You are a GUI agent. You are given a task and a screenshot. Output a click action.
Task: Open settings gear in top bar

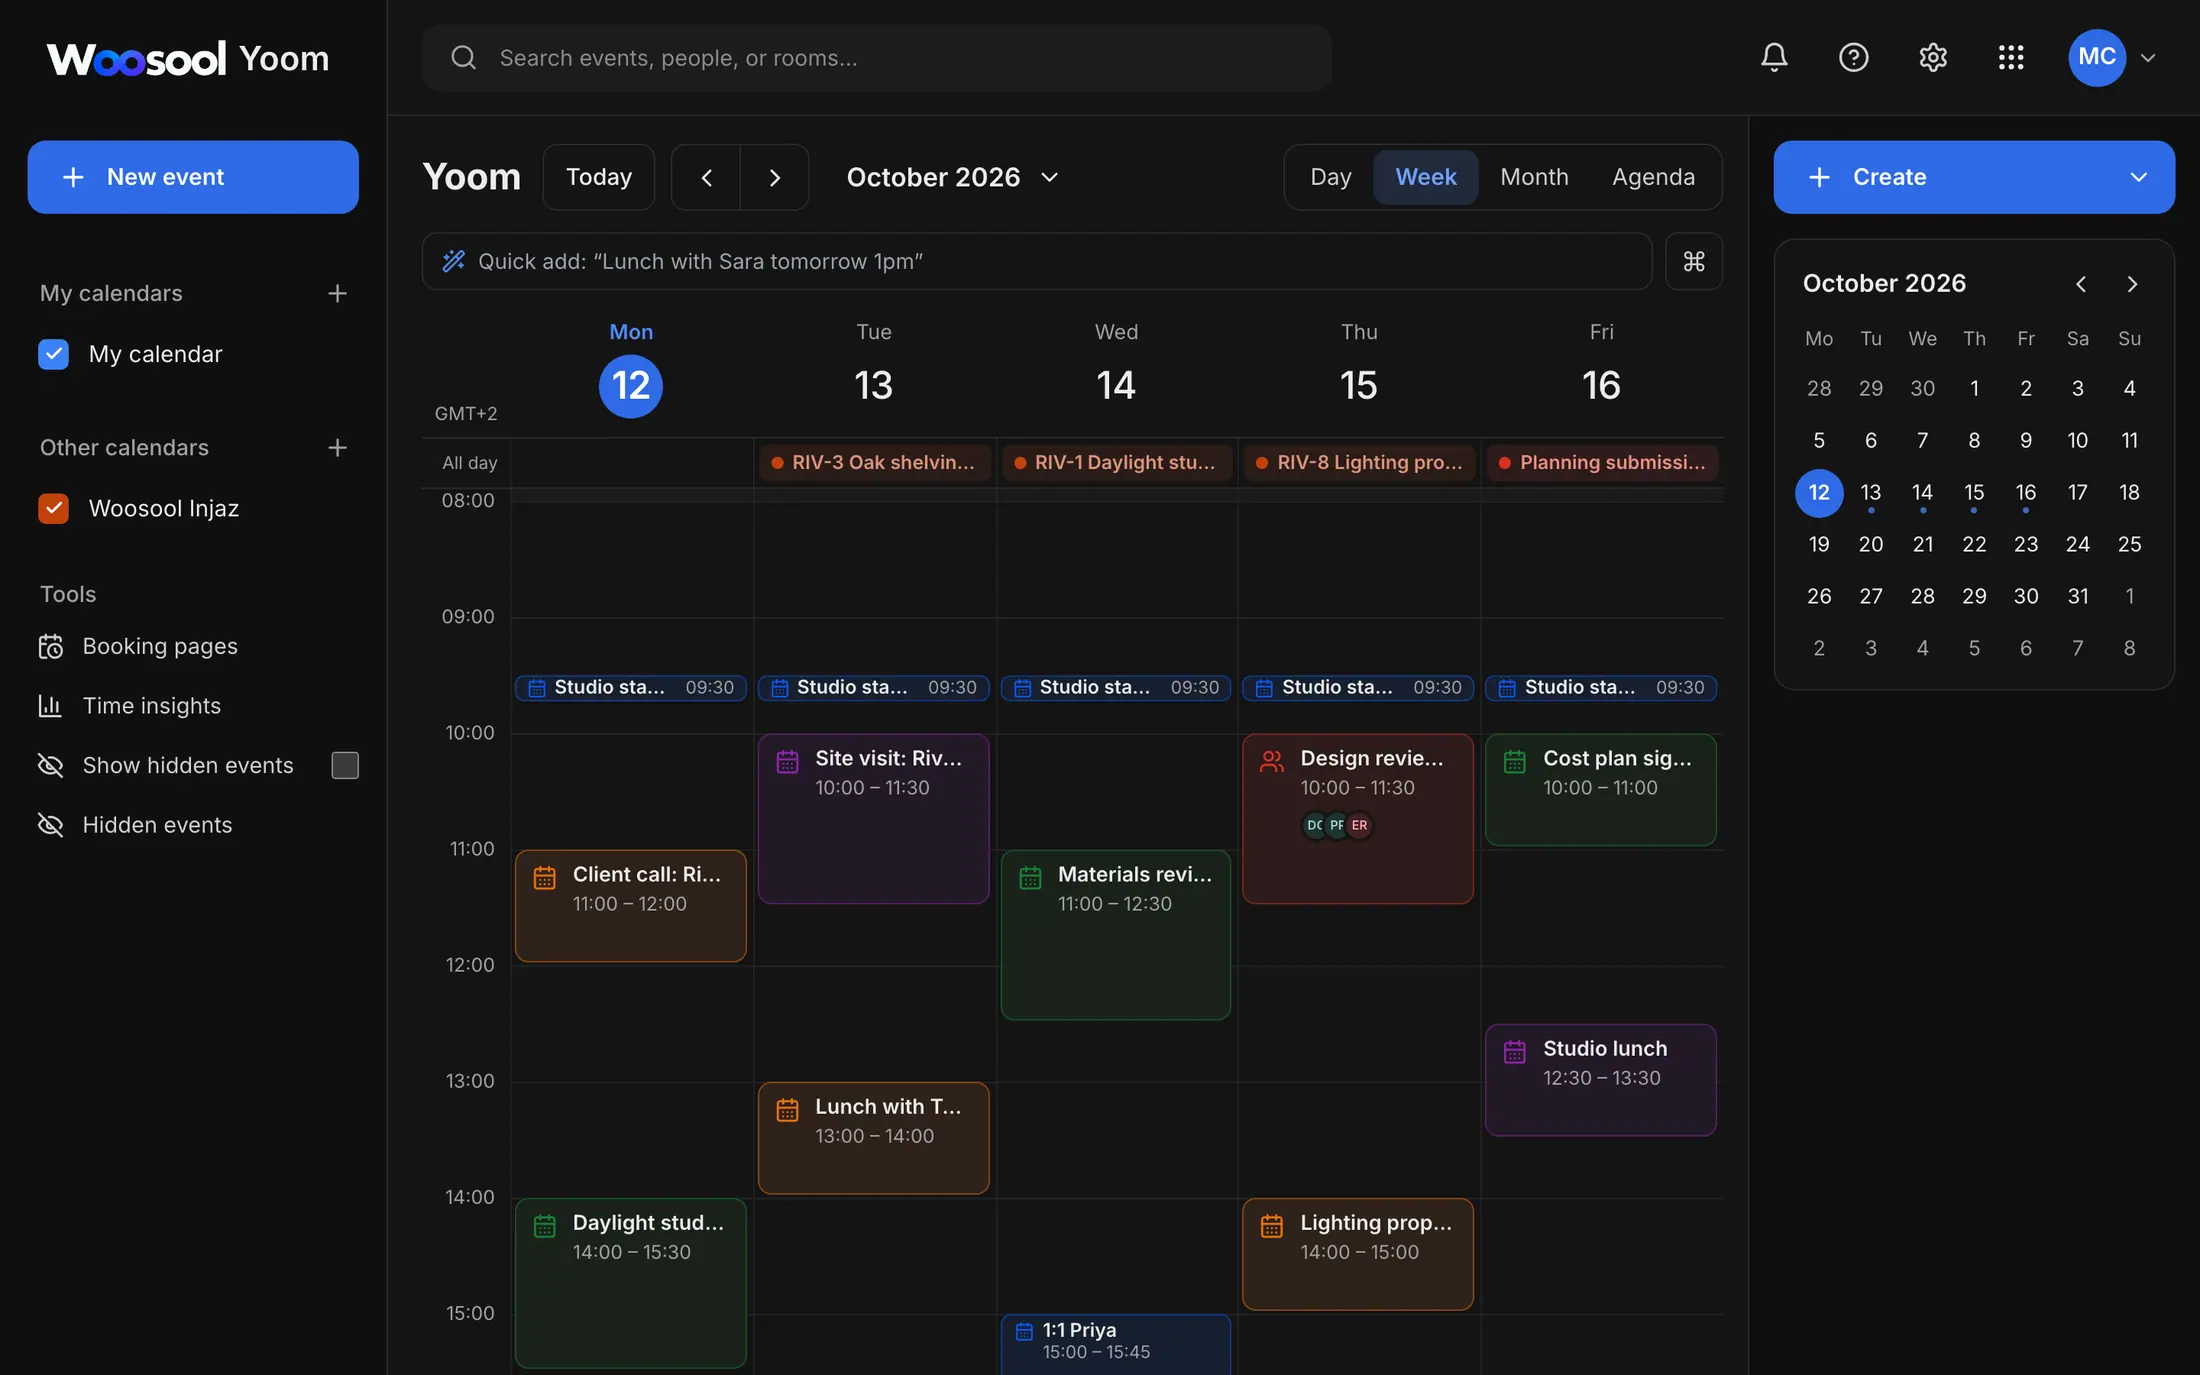(1932, 57)
